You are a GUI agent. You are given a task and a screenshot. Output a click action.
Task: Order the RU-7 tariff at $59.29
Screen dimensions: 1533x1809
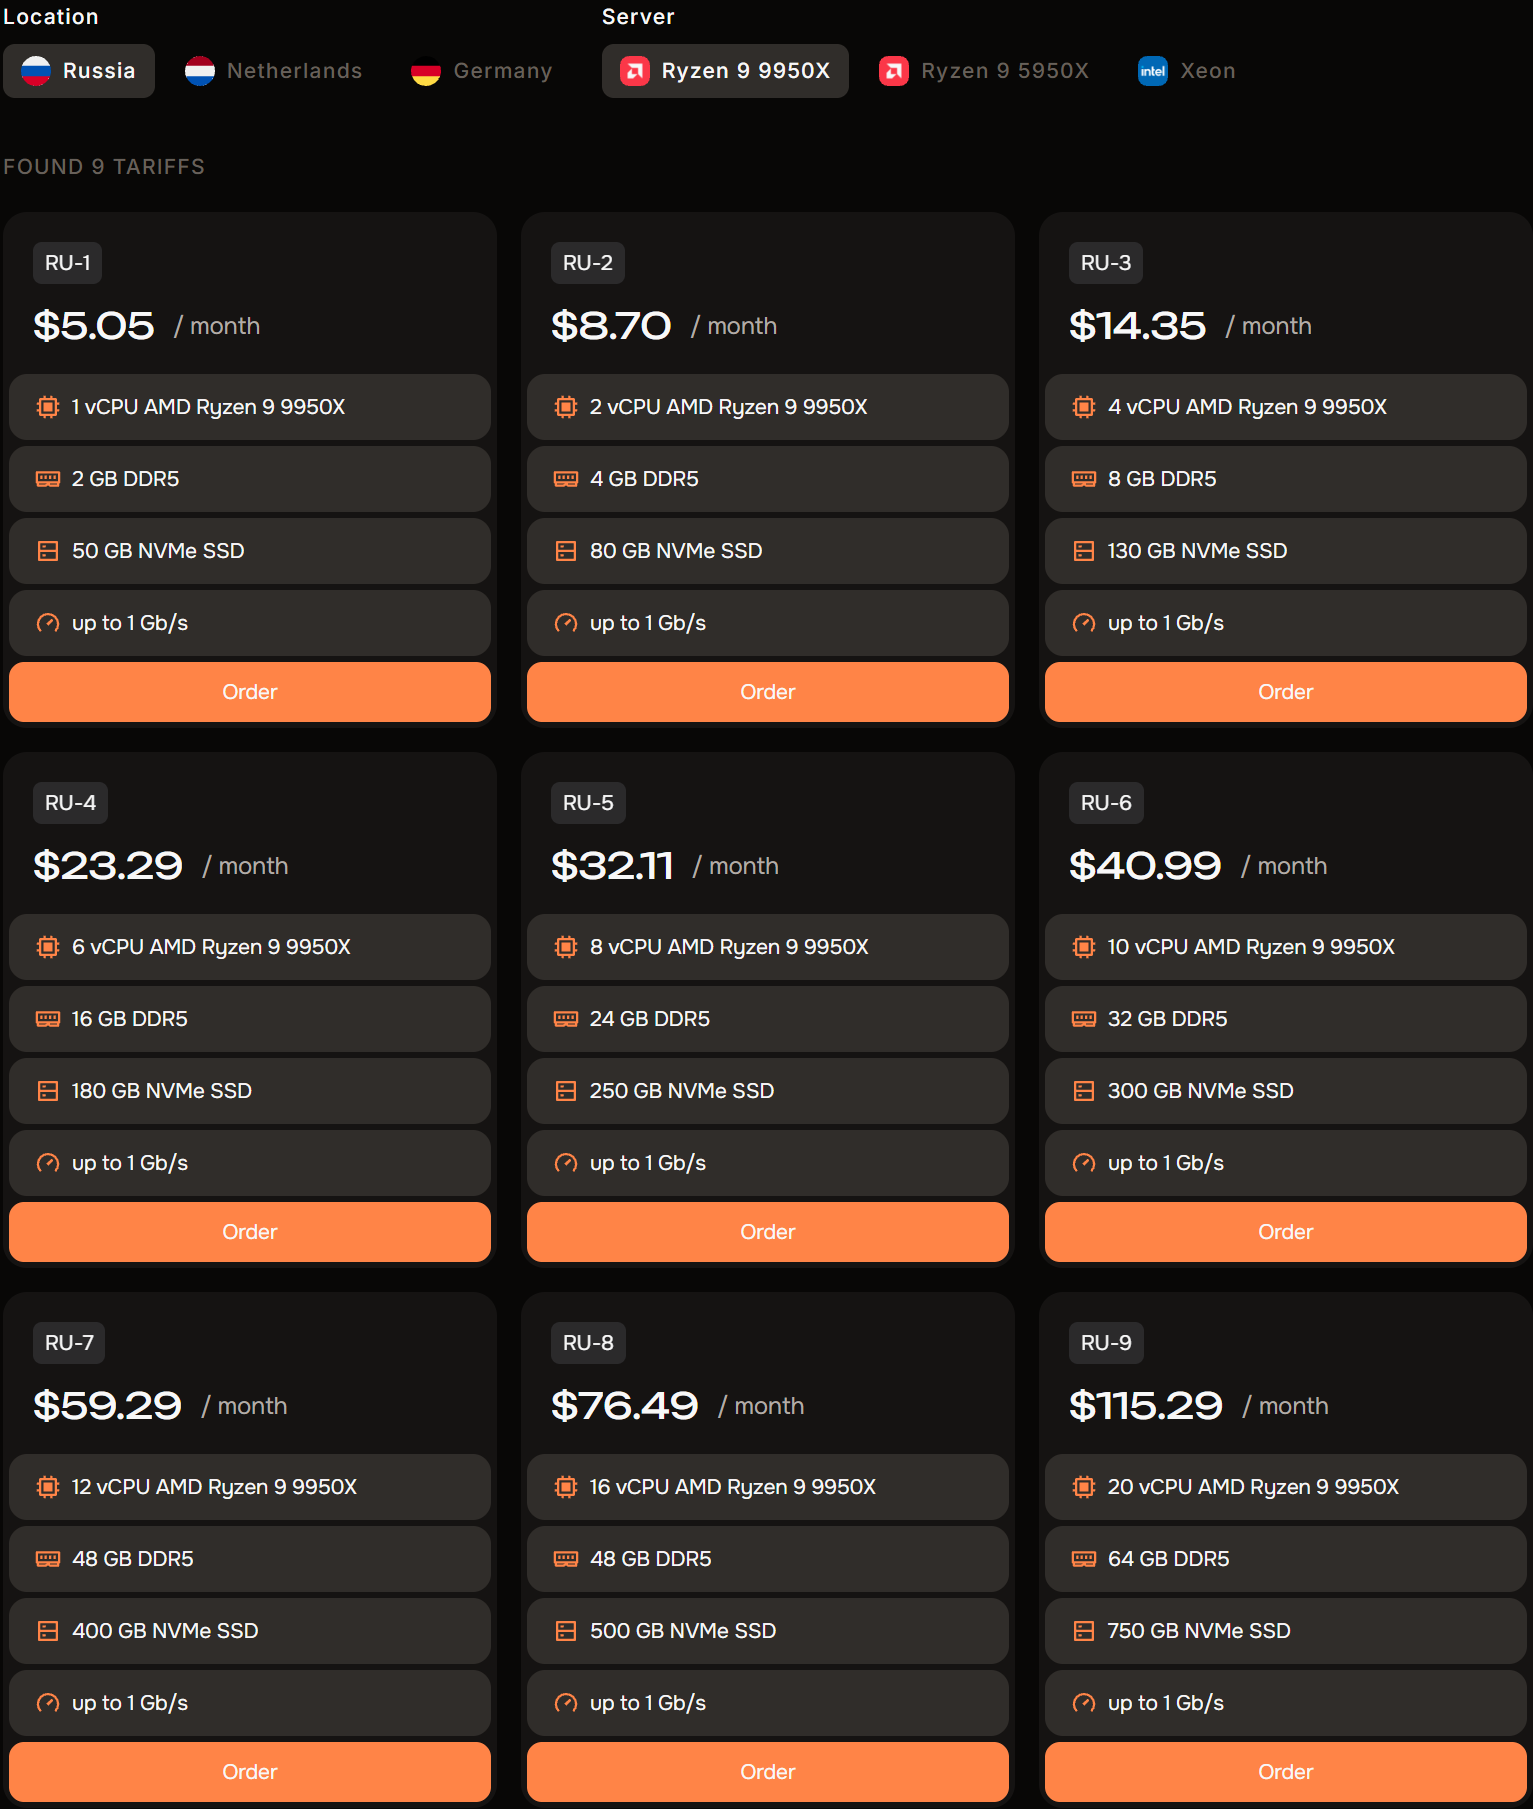tap(250, 1772)
